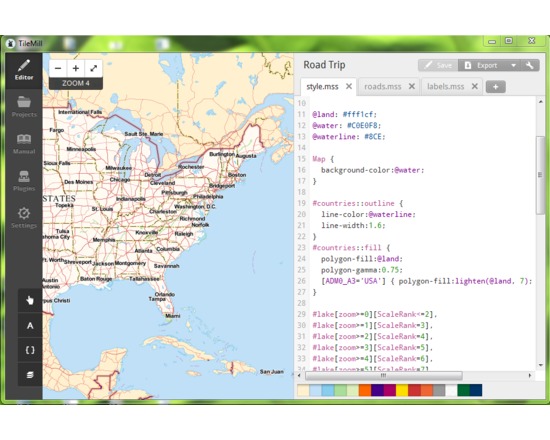The height and width of the screenshot is (440, 550).
Task: Click the Export button
Action: pos(482,65)
